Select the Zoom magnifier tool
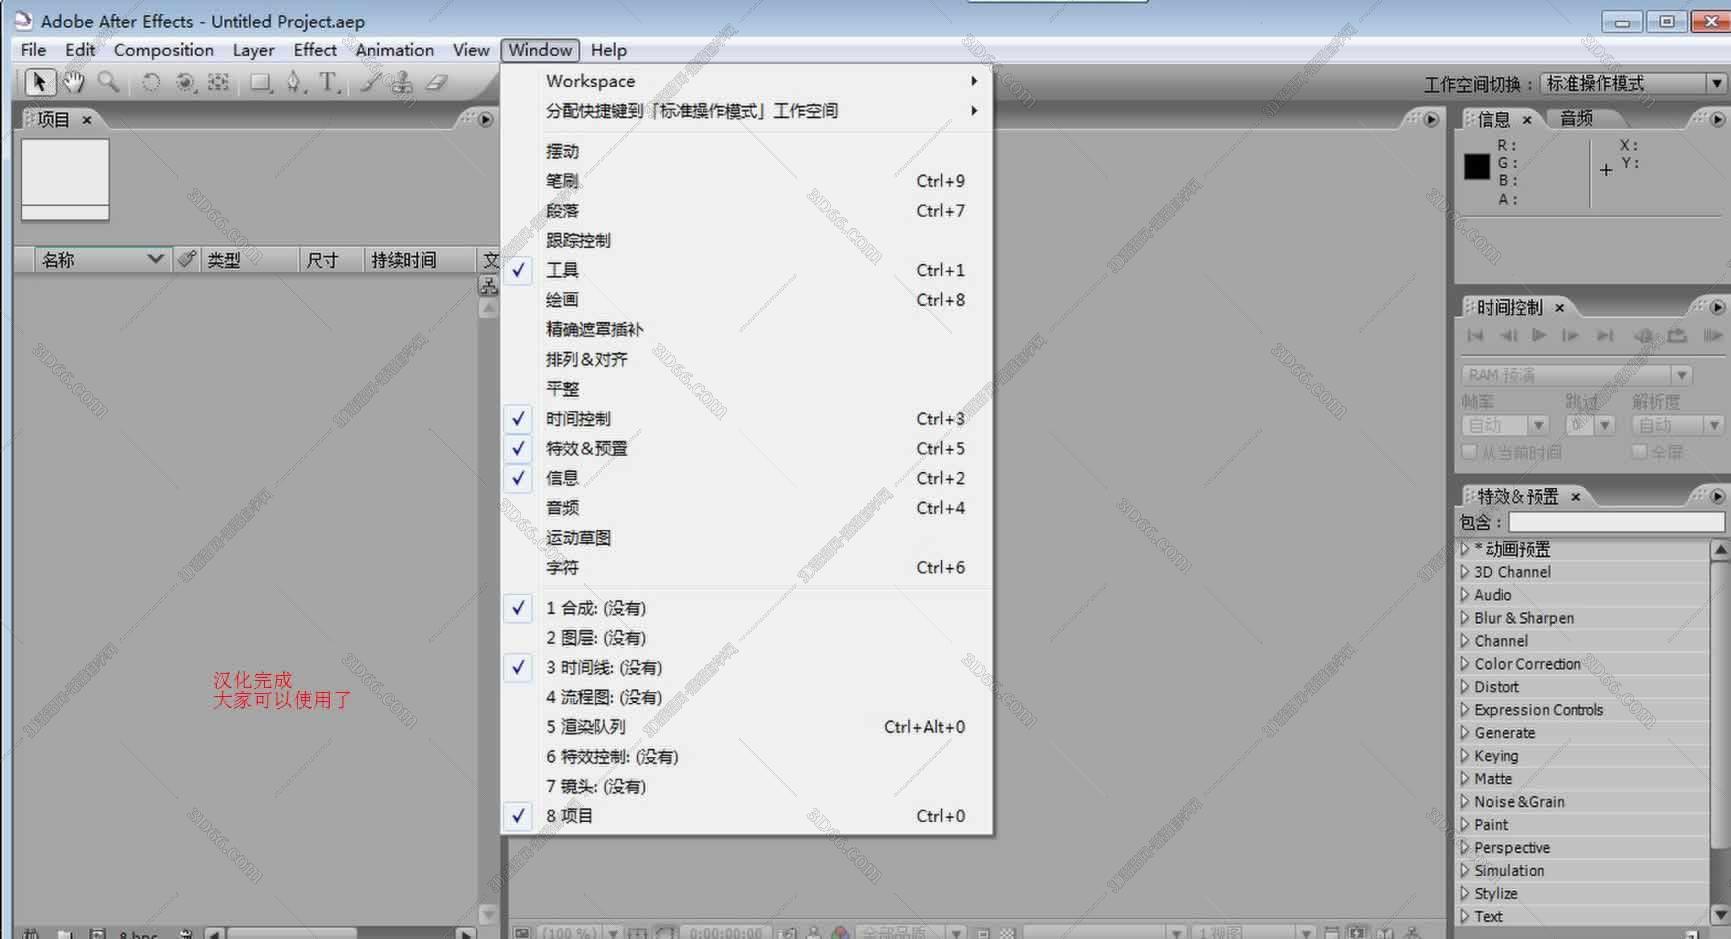 point(108,82)
